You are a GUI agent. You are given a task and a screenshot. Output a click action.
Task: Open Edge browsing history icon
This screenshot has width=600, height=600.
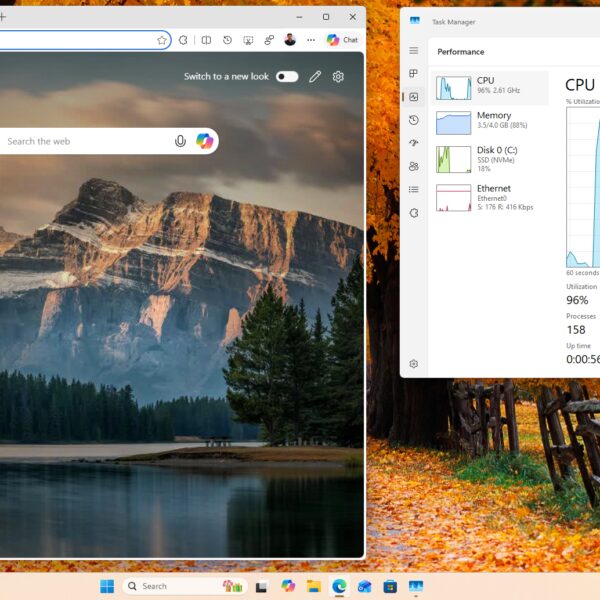coord(227,40)
